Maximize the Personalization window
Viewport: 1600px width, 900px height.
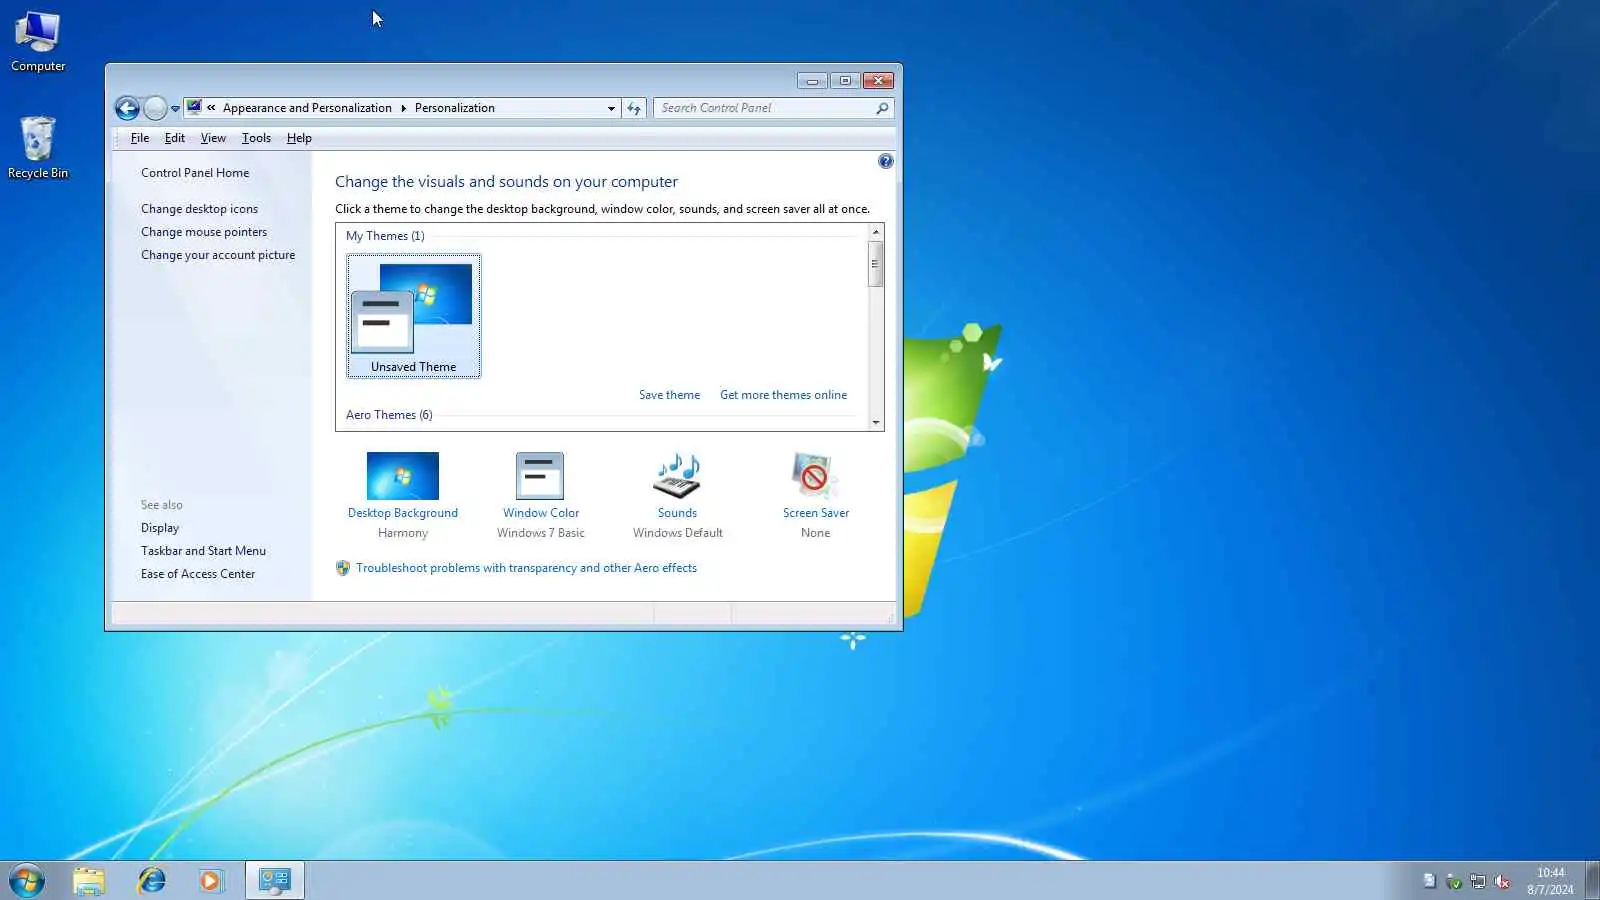tap(845, 81)
